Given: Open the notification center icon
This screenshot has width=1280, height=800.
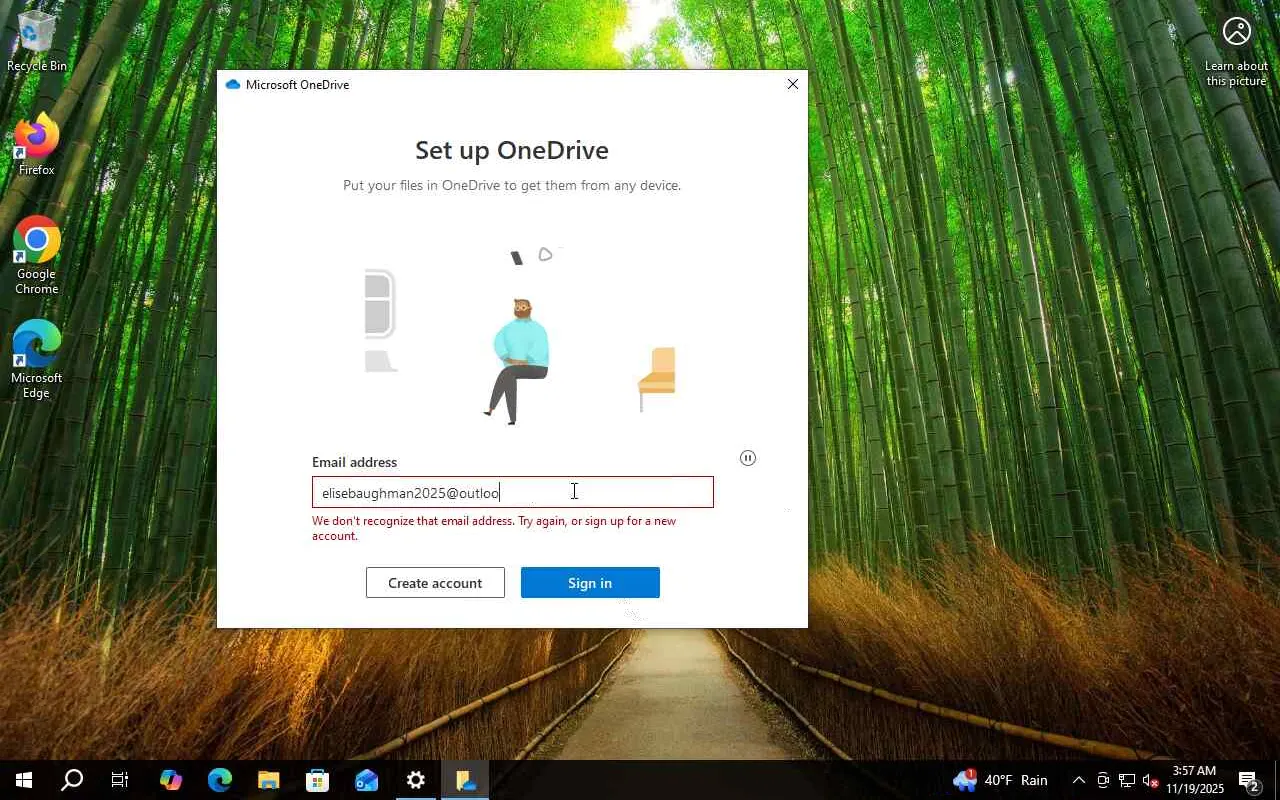Looking at the screenshot, I should click(1248, 780).
